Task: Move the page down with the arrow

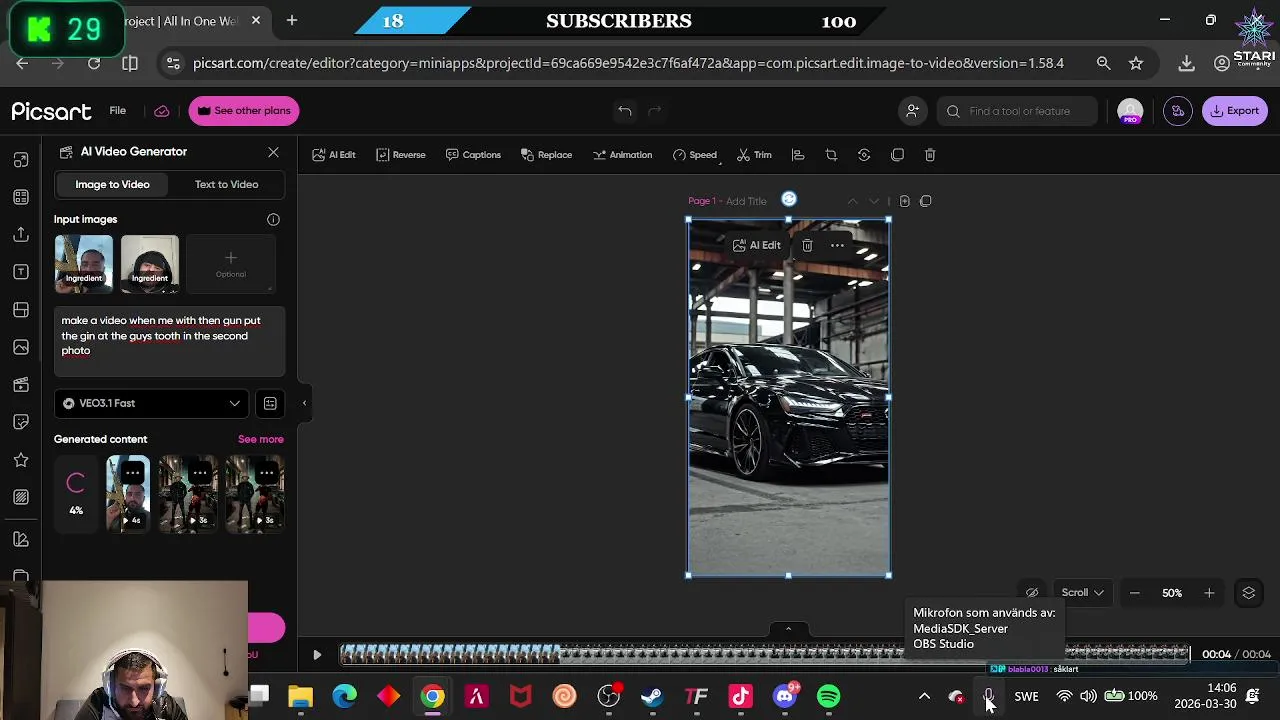Action: (x=874, y=201)
